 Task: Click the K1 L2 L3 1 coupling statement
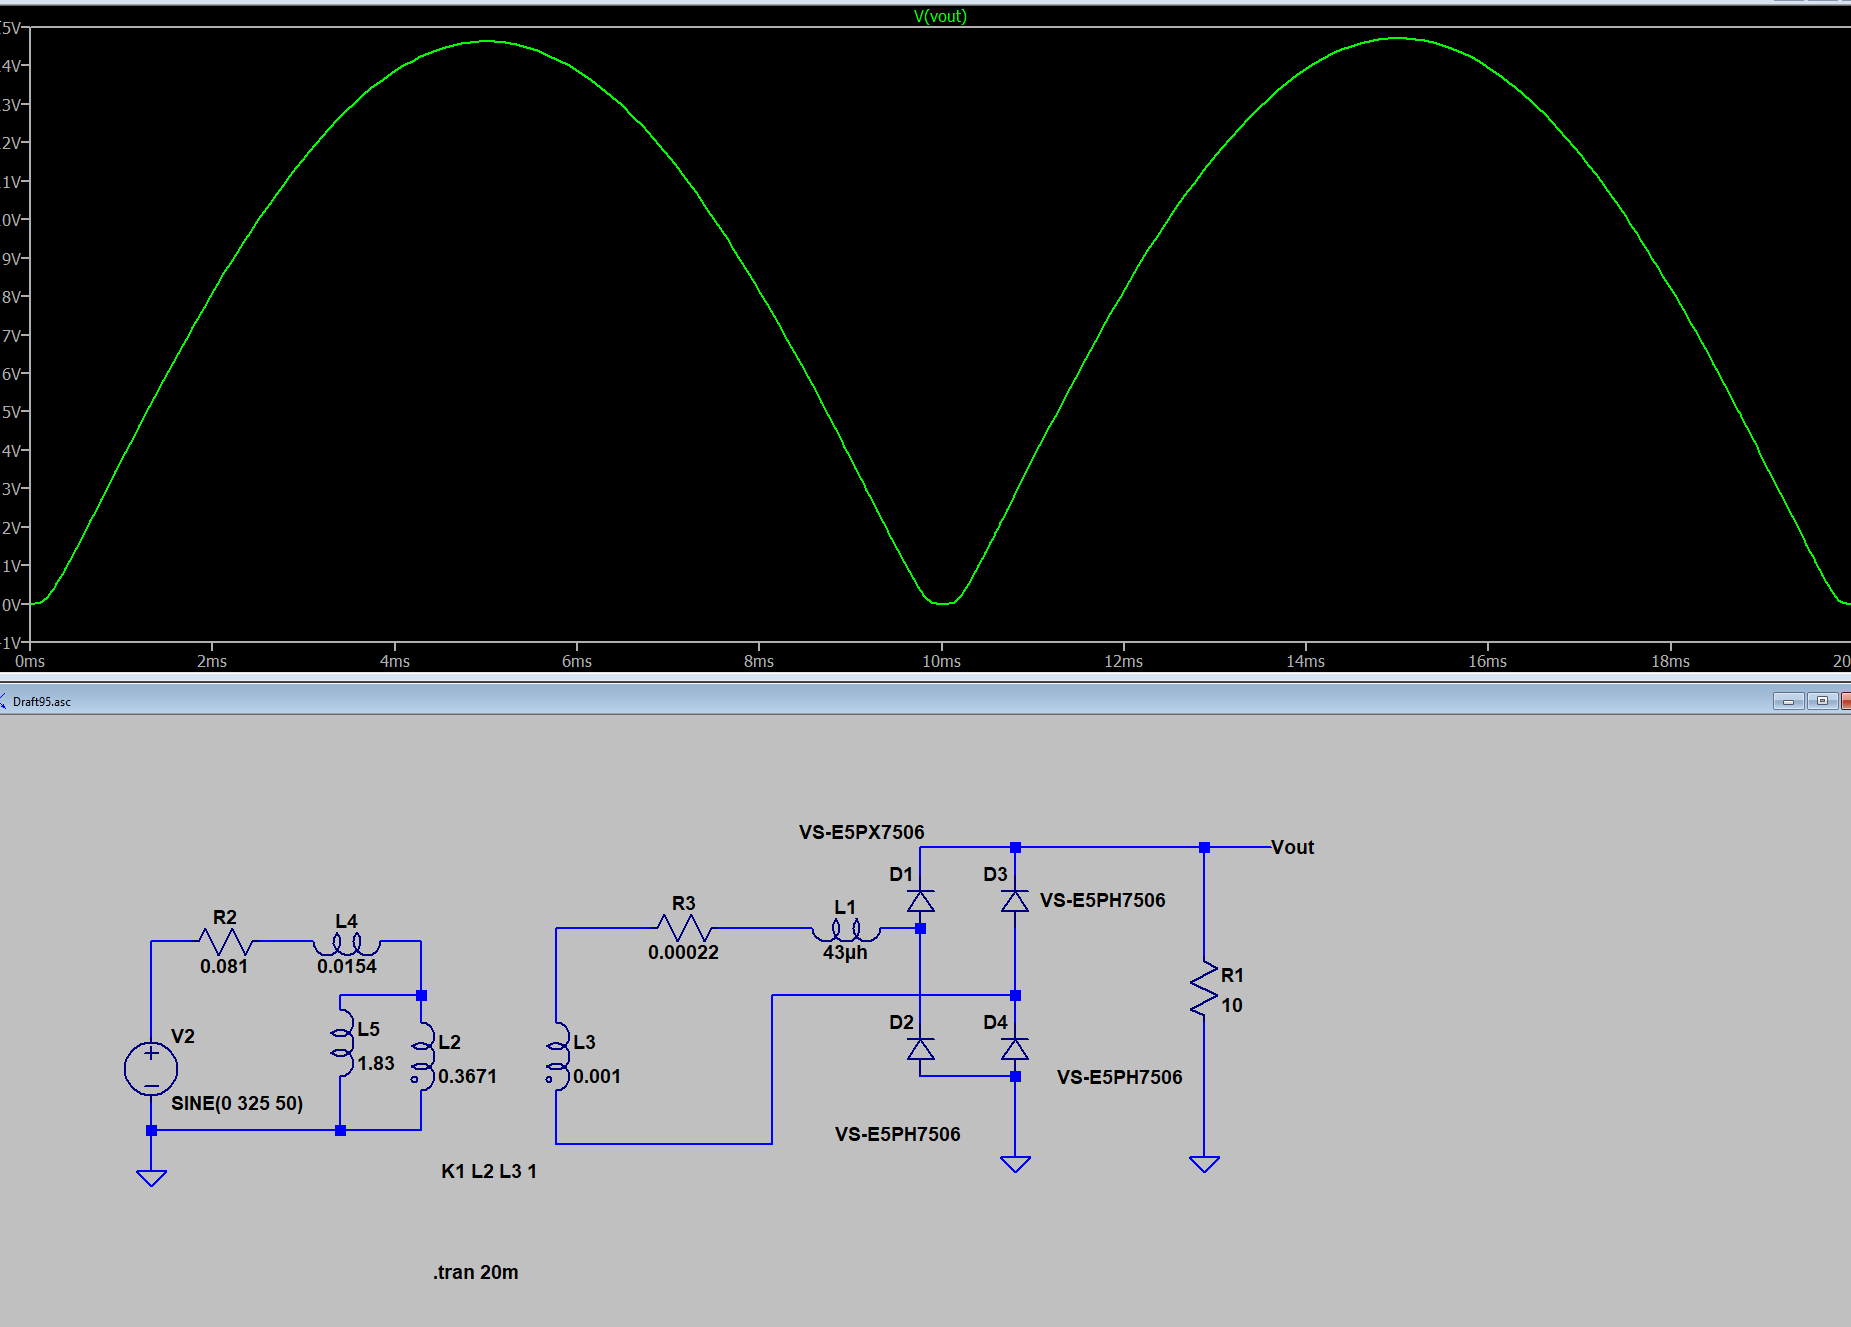[489, 1171]
